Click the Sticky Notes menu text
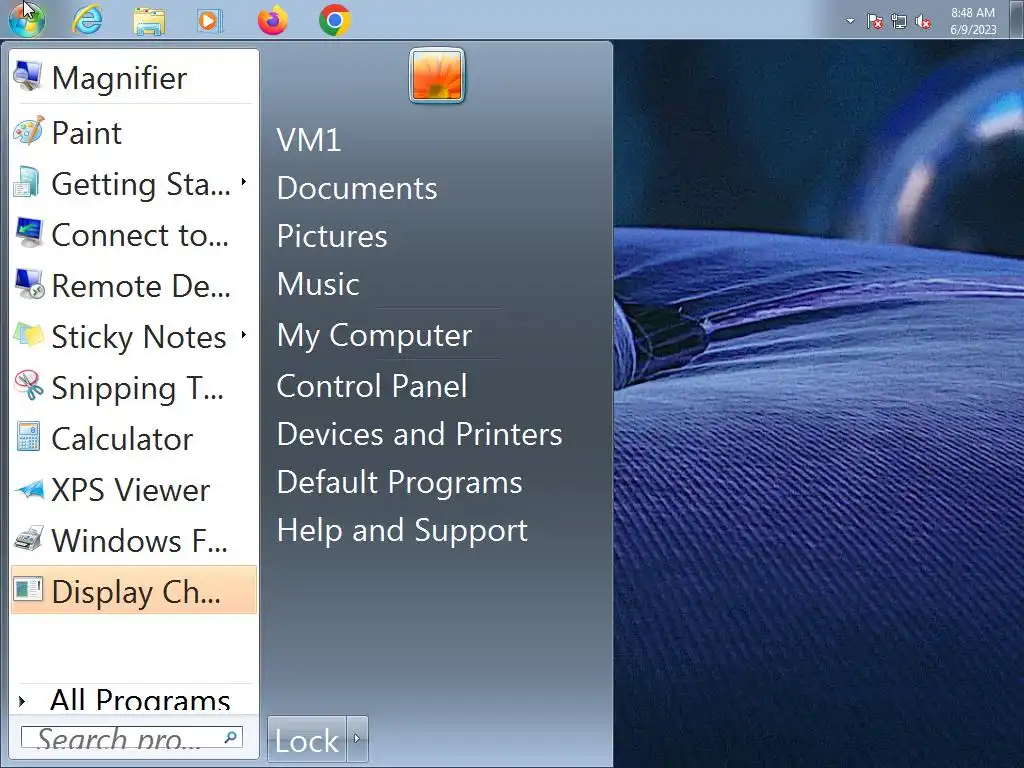 139,337
